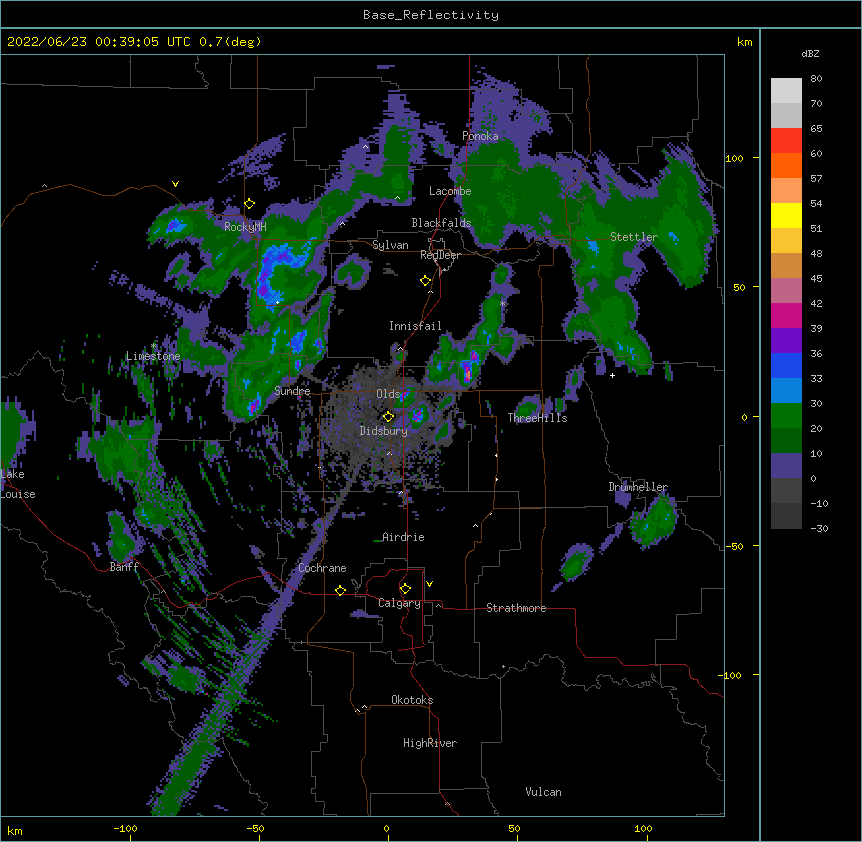Click the yellow diamond marker above RockyMH
862x842 pixels.
coord(250,204)
